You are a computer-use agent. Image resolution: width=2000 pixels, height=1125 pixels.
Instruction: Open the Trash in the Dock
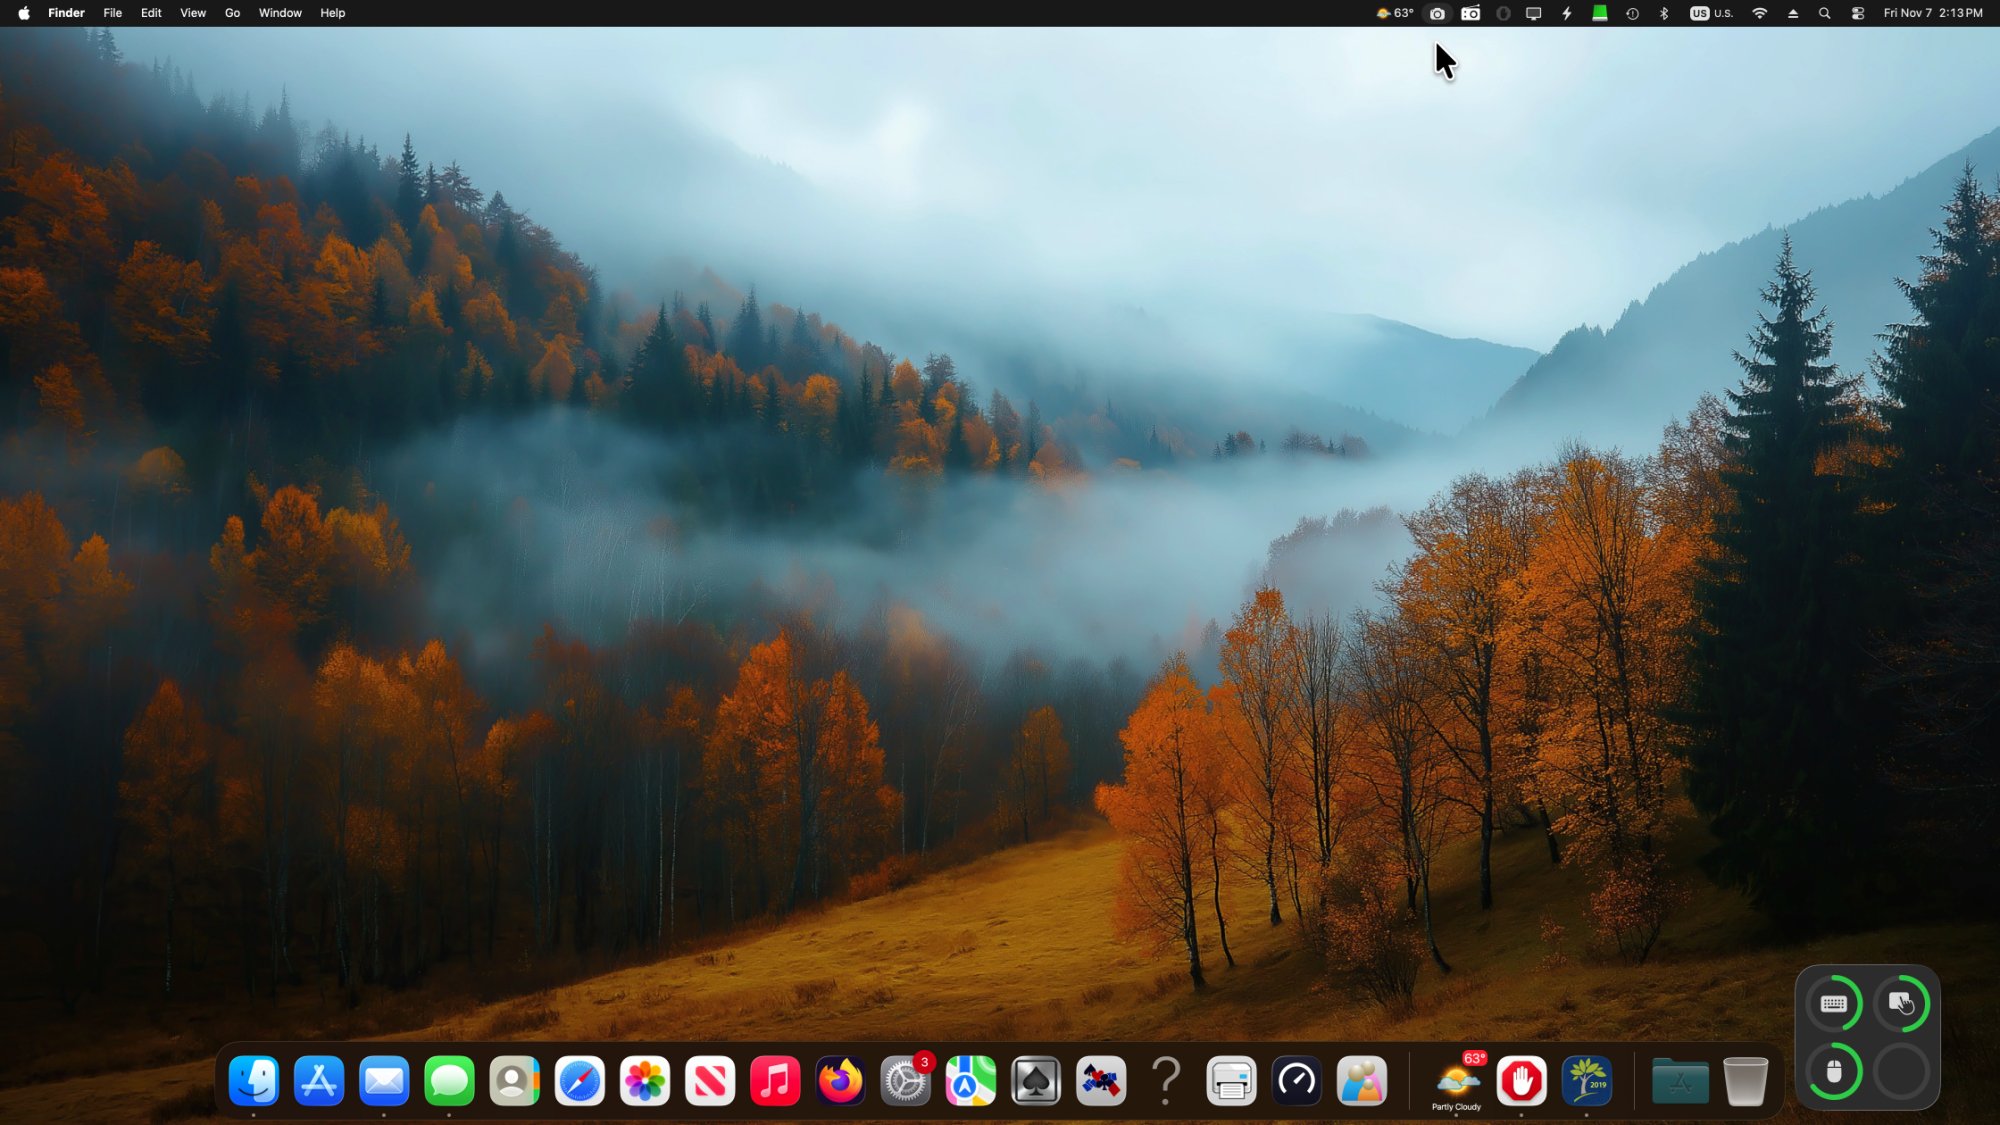coord(1745,1081)
